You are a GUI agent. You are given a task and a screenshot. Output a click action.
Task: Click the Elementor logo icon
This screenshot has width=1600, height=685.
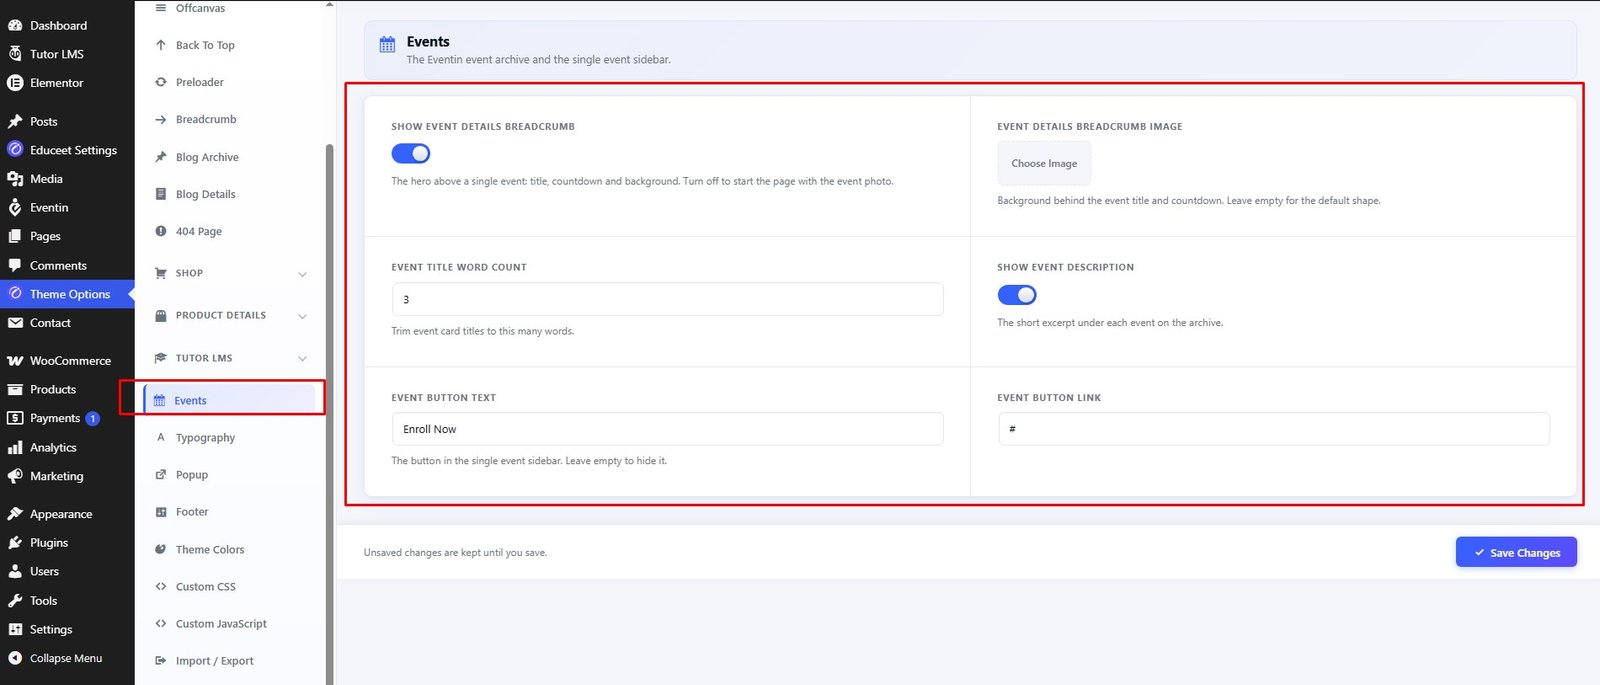coord(15,83)
